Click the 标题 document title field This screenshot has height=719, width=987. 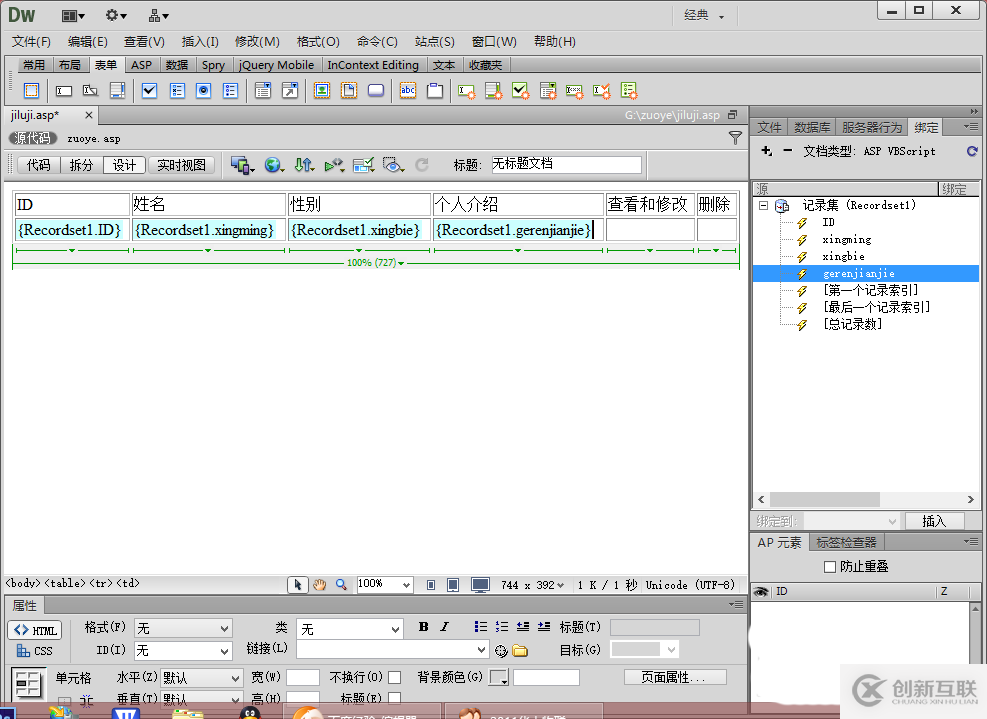point(566,164)
